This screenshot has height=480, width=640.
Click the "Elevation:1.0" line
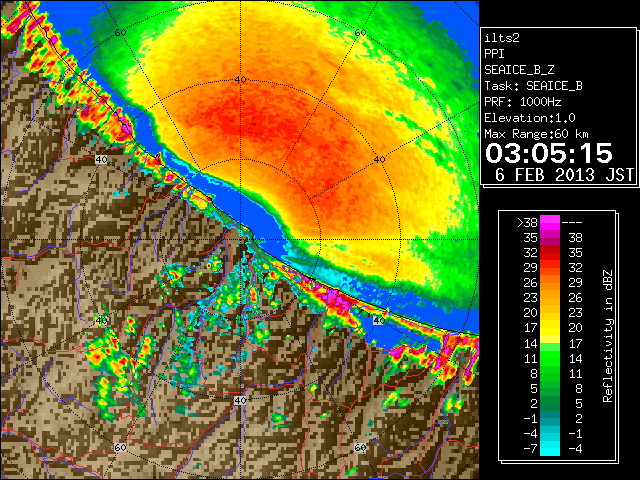[x=530, y=118]
